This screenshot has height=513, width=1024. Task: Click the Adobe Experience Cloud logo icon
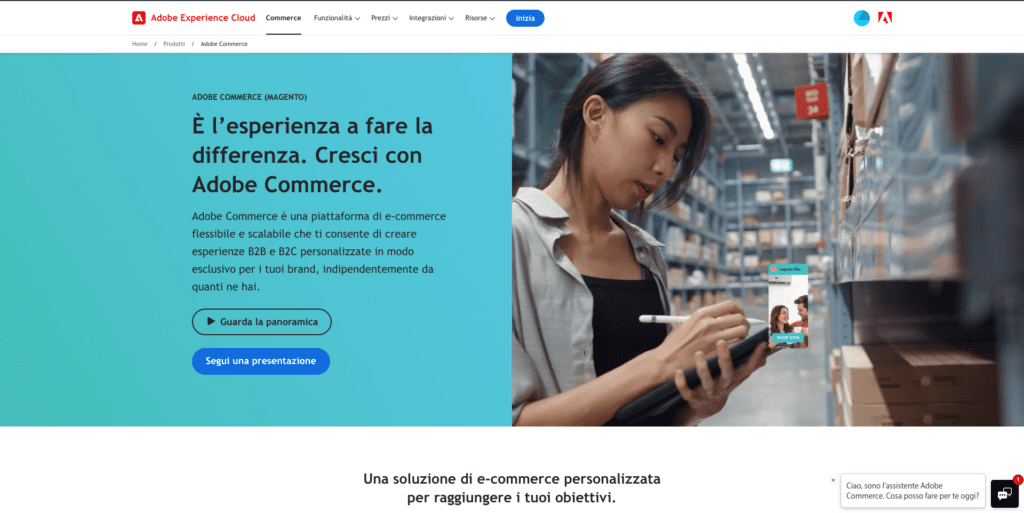[138, 18]
